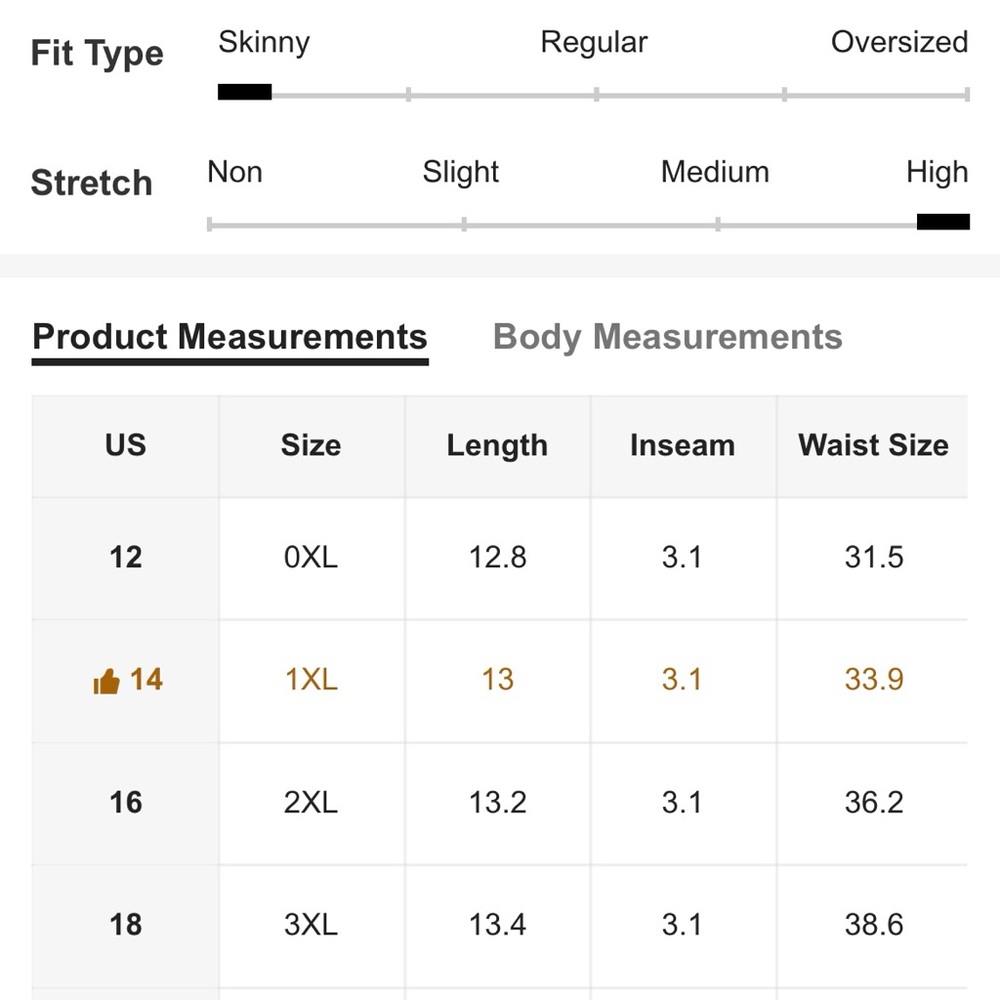This screenshot has height=1000, width=1000.
Task: Select the US size 12 row
Action: (126, 557)
